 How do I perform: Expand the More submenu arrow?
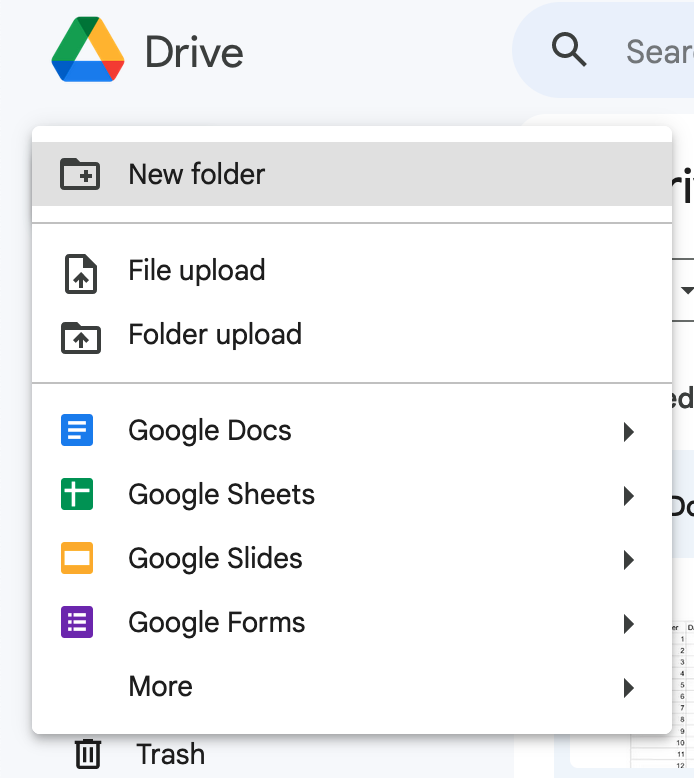click(628, 688)
